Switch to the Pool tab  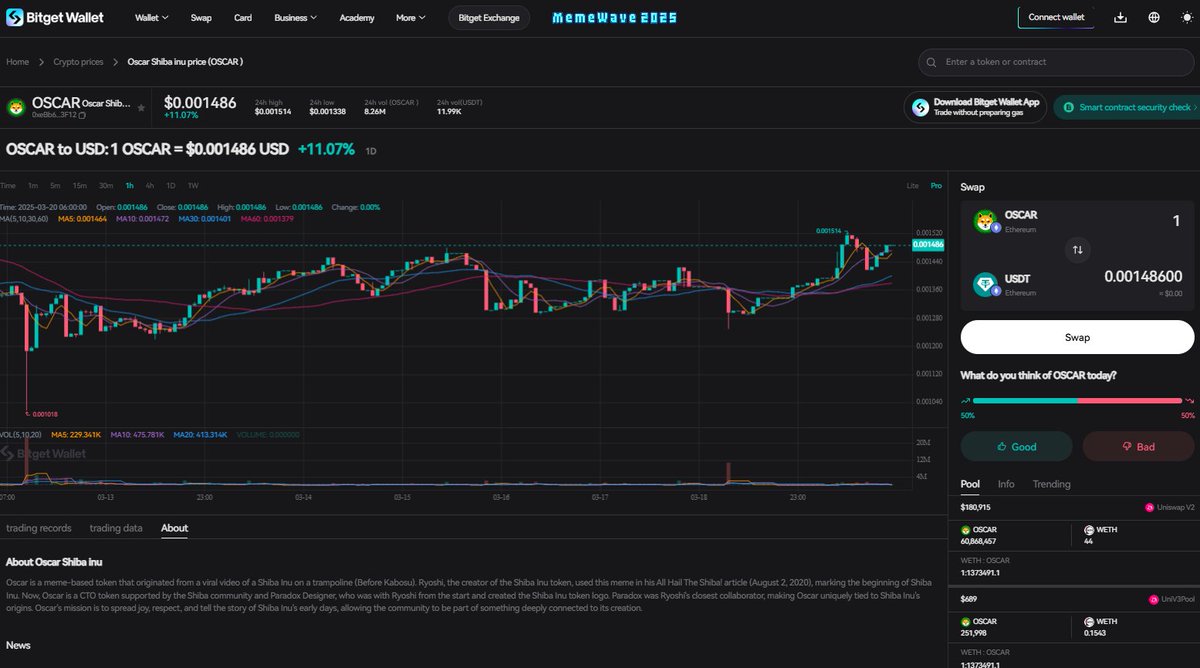point(970,484)
